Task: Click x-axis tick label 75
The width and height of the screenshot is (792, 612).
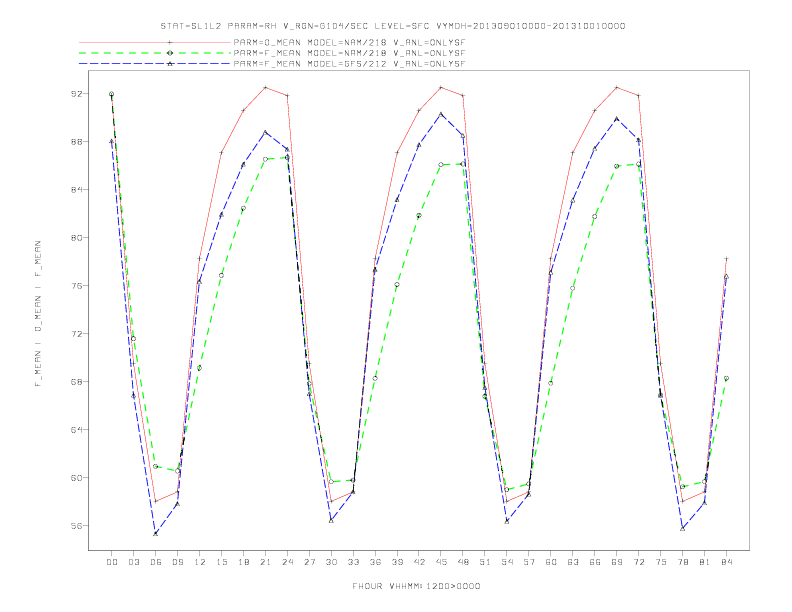Action: [x=661, y=562]
